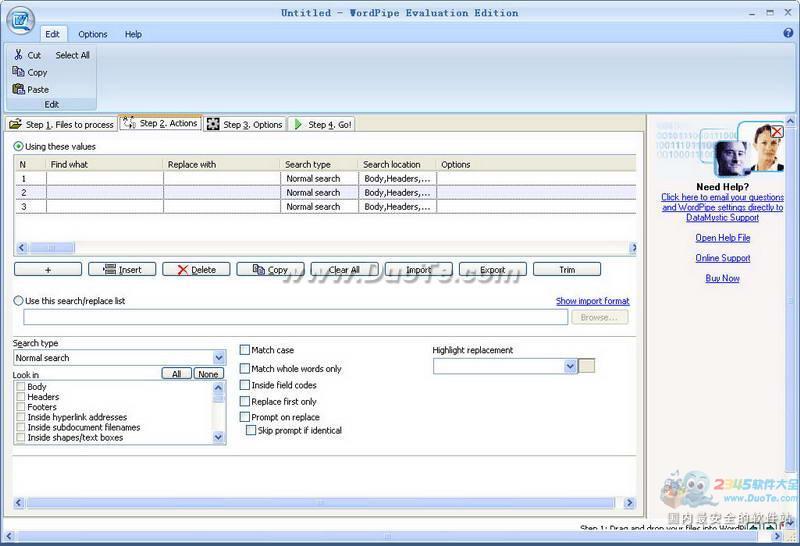Click the Clear All button
The width and height of the screenshot is (800, 546).
click(344, 269)
